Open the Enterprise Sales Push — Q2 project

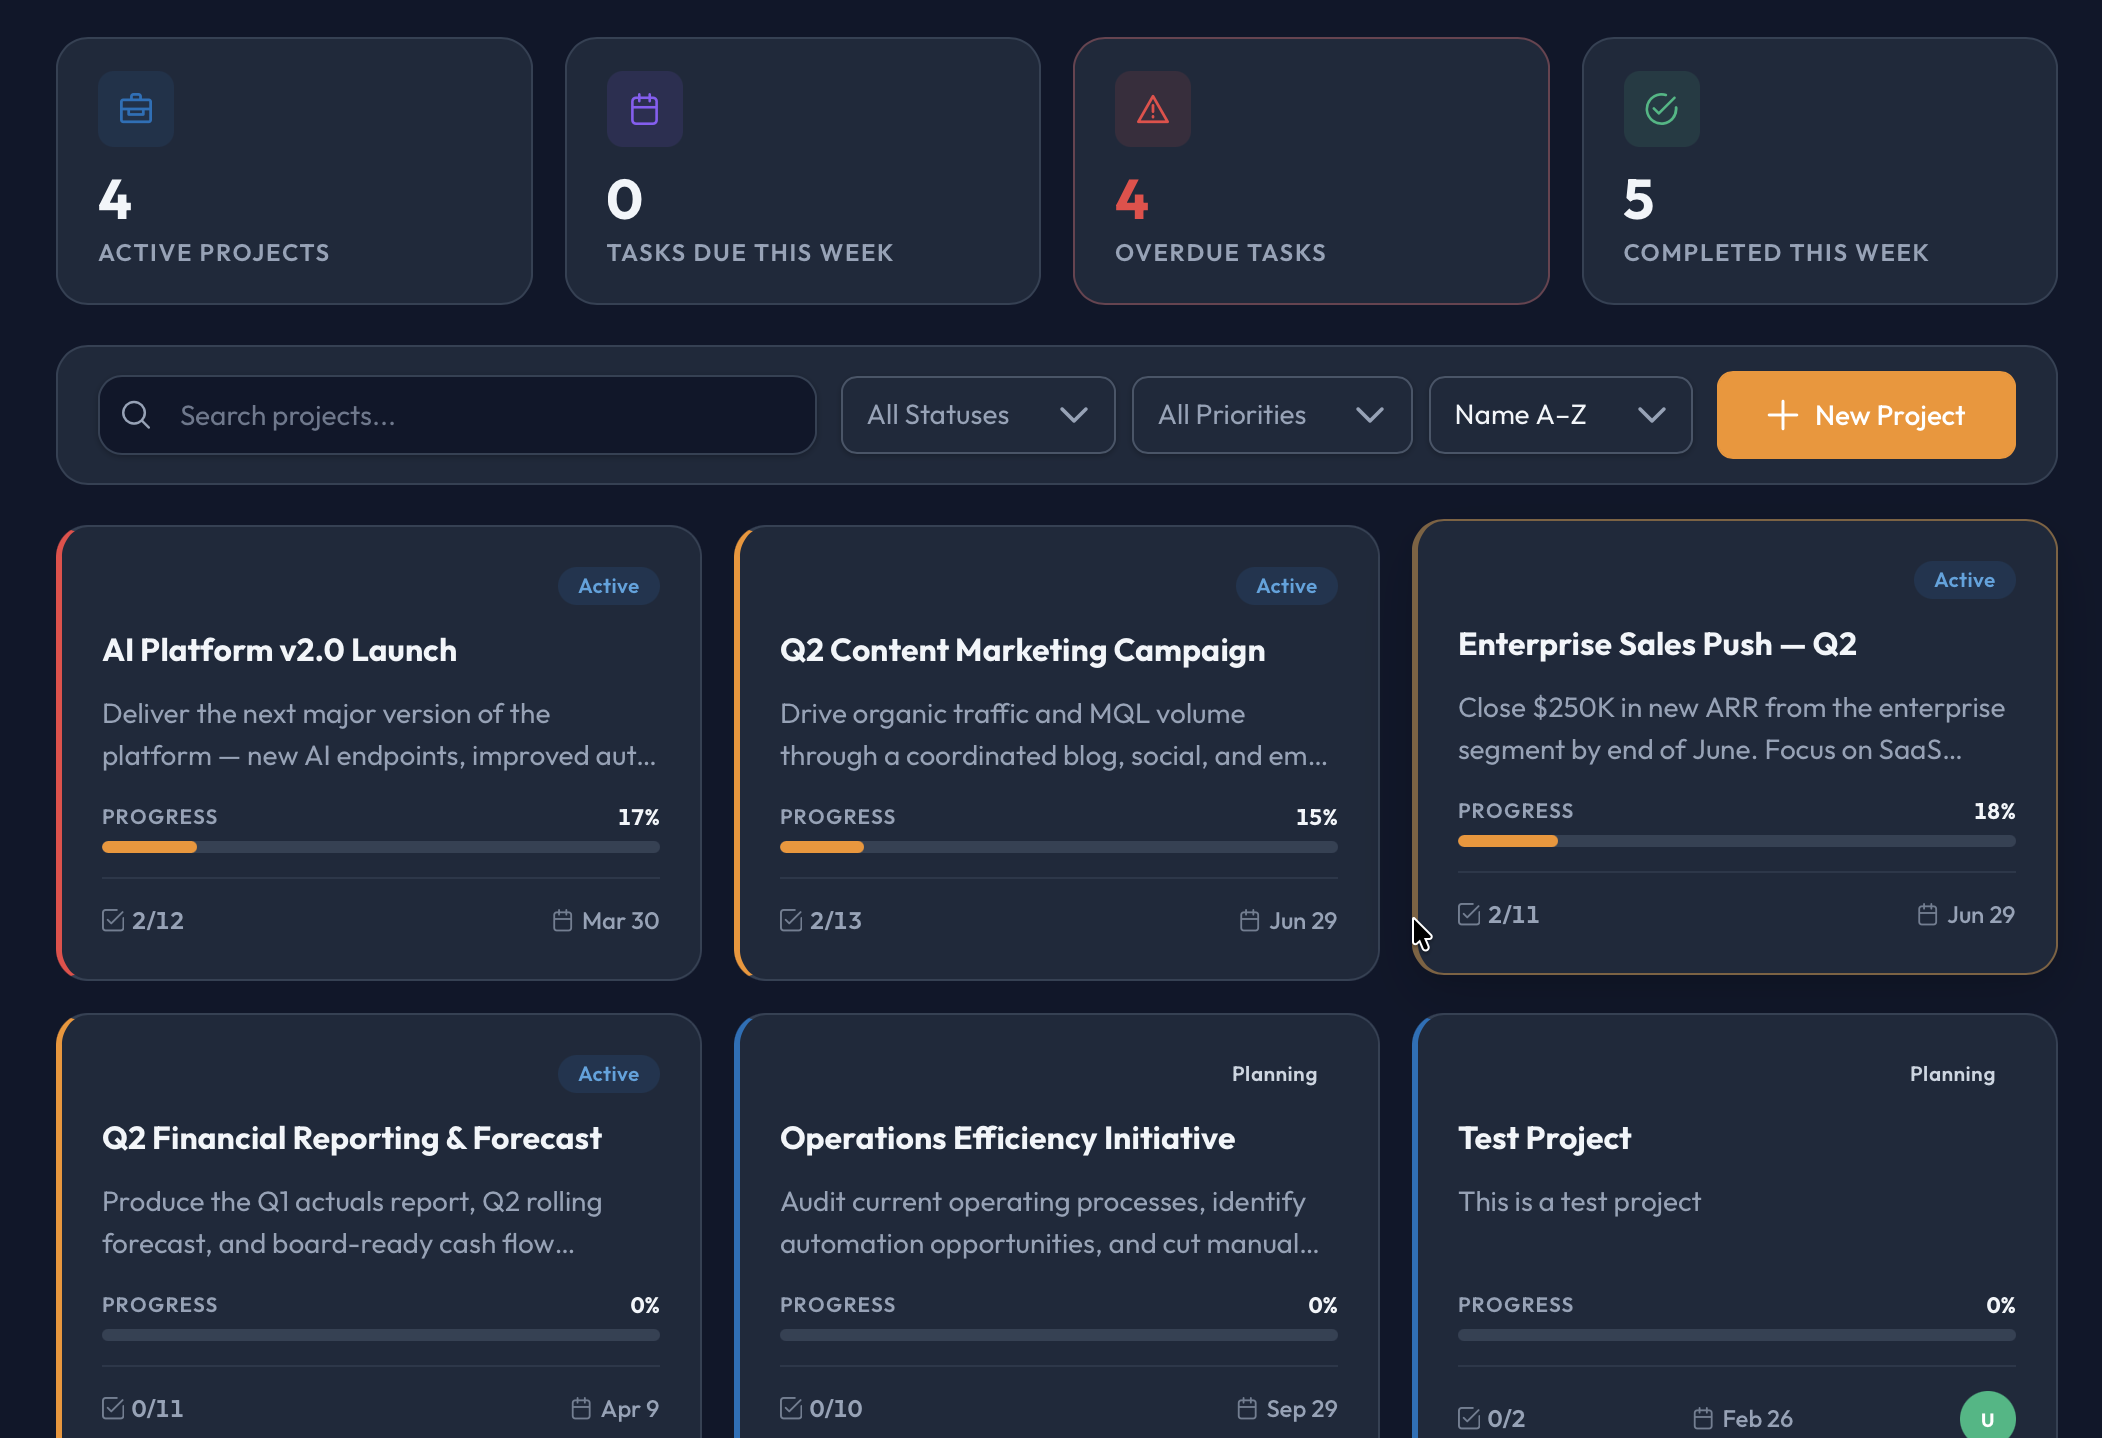(x=1656, y=644)
